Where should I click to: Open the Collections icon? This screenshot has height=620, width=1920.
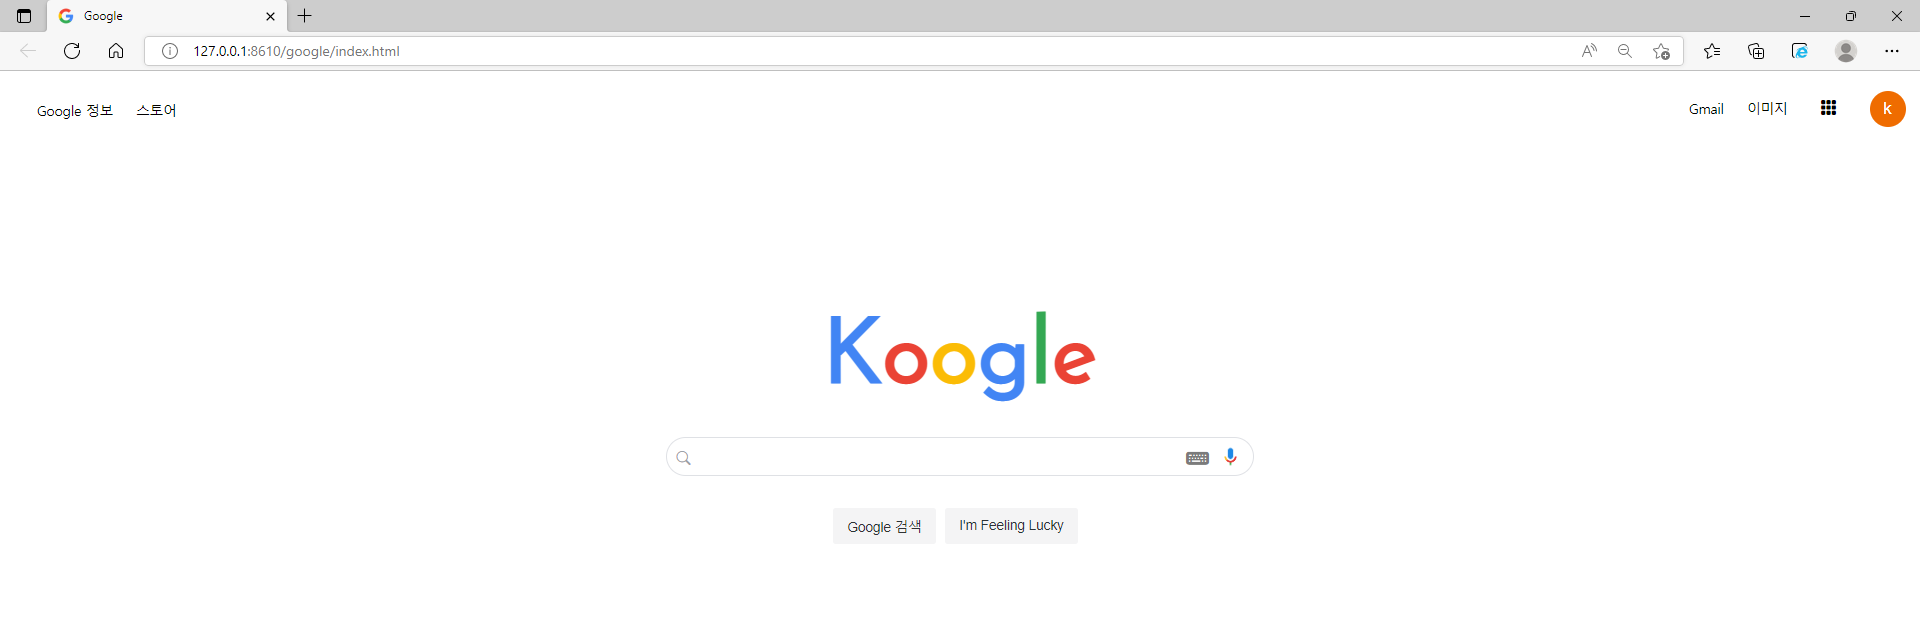coord(1756,51)
